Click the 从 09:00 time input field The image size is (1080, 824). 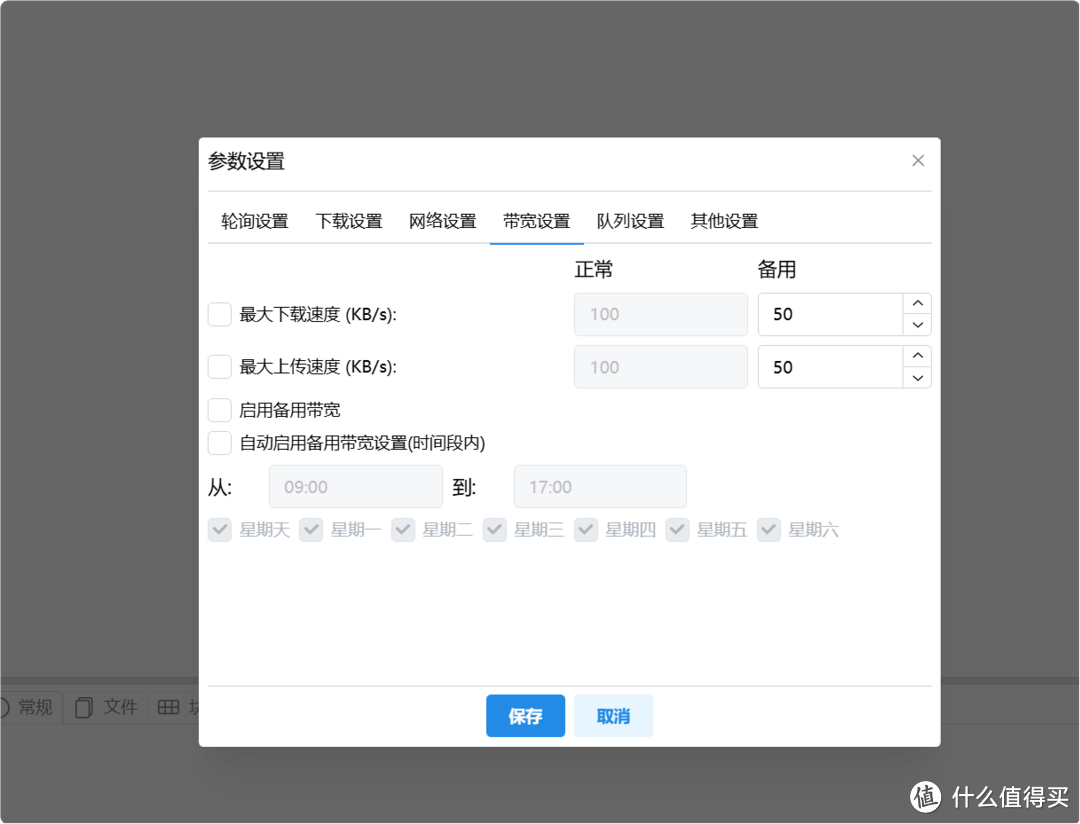[355, 486]
